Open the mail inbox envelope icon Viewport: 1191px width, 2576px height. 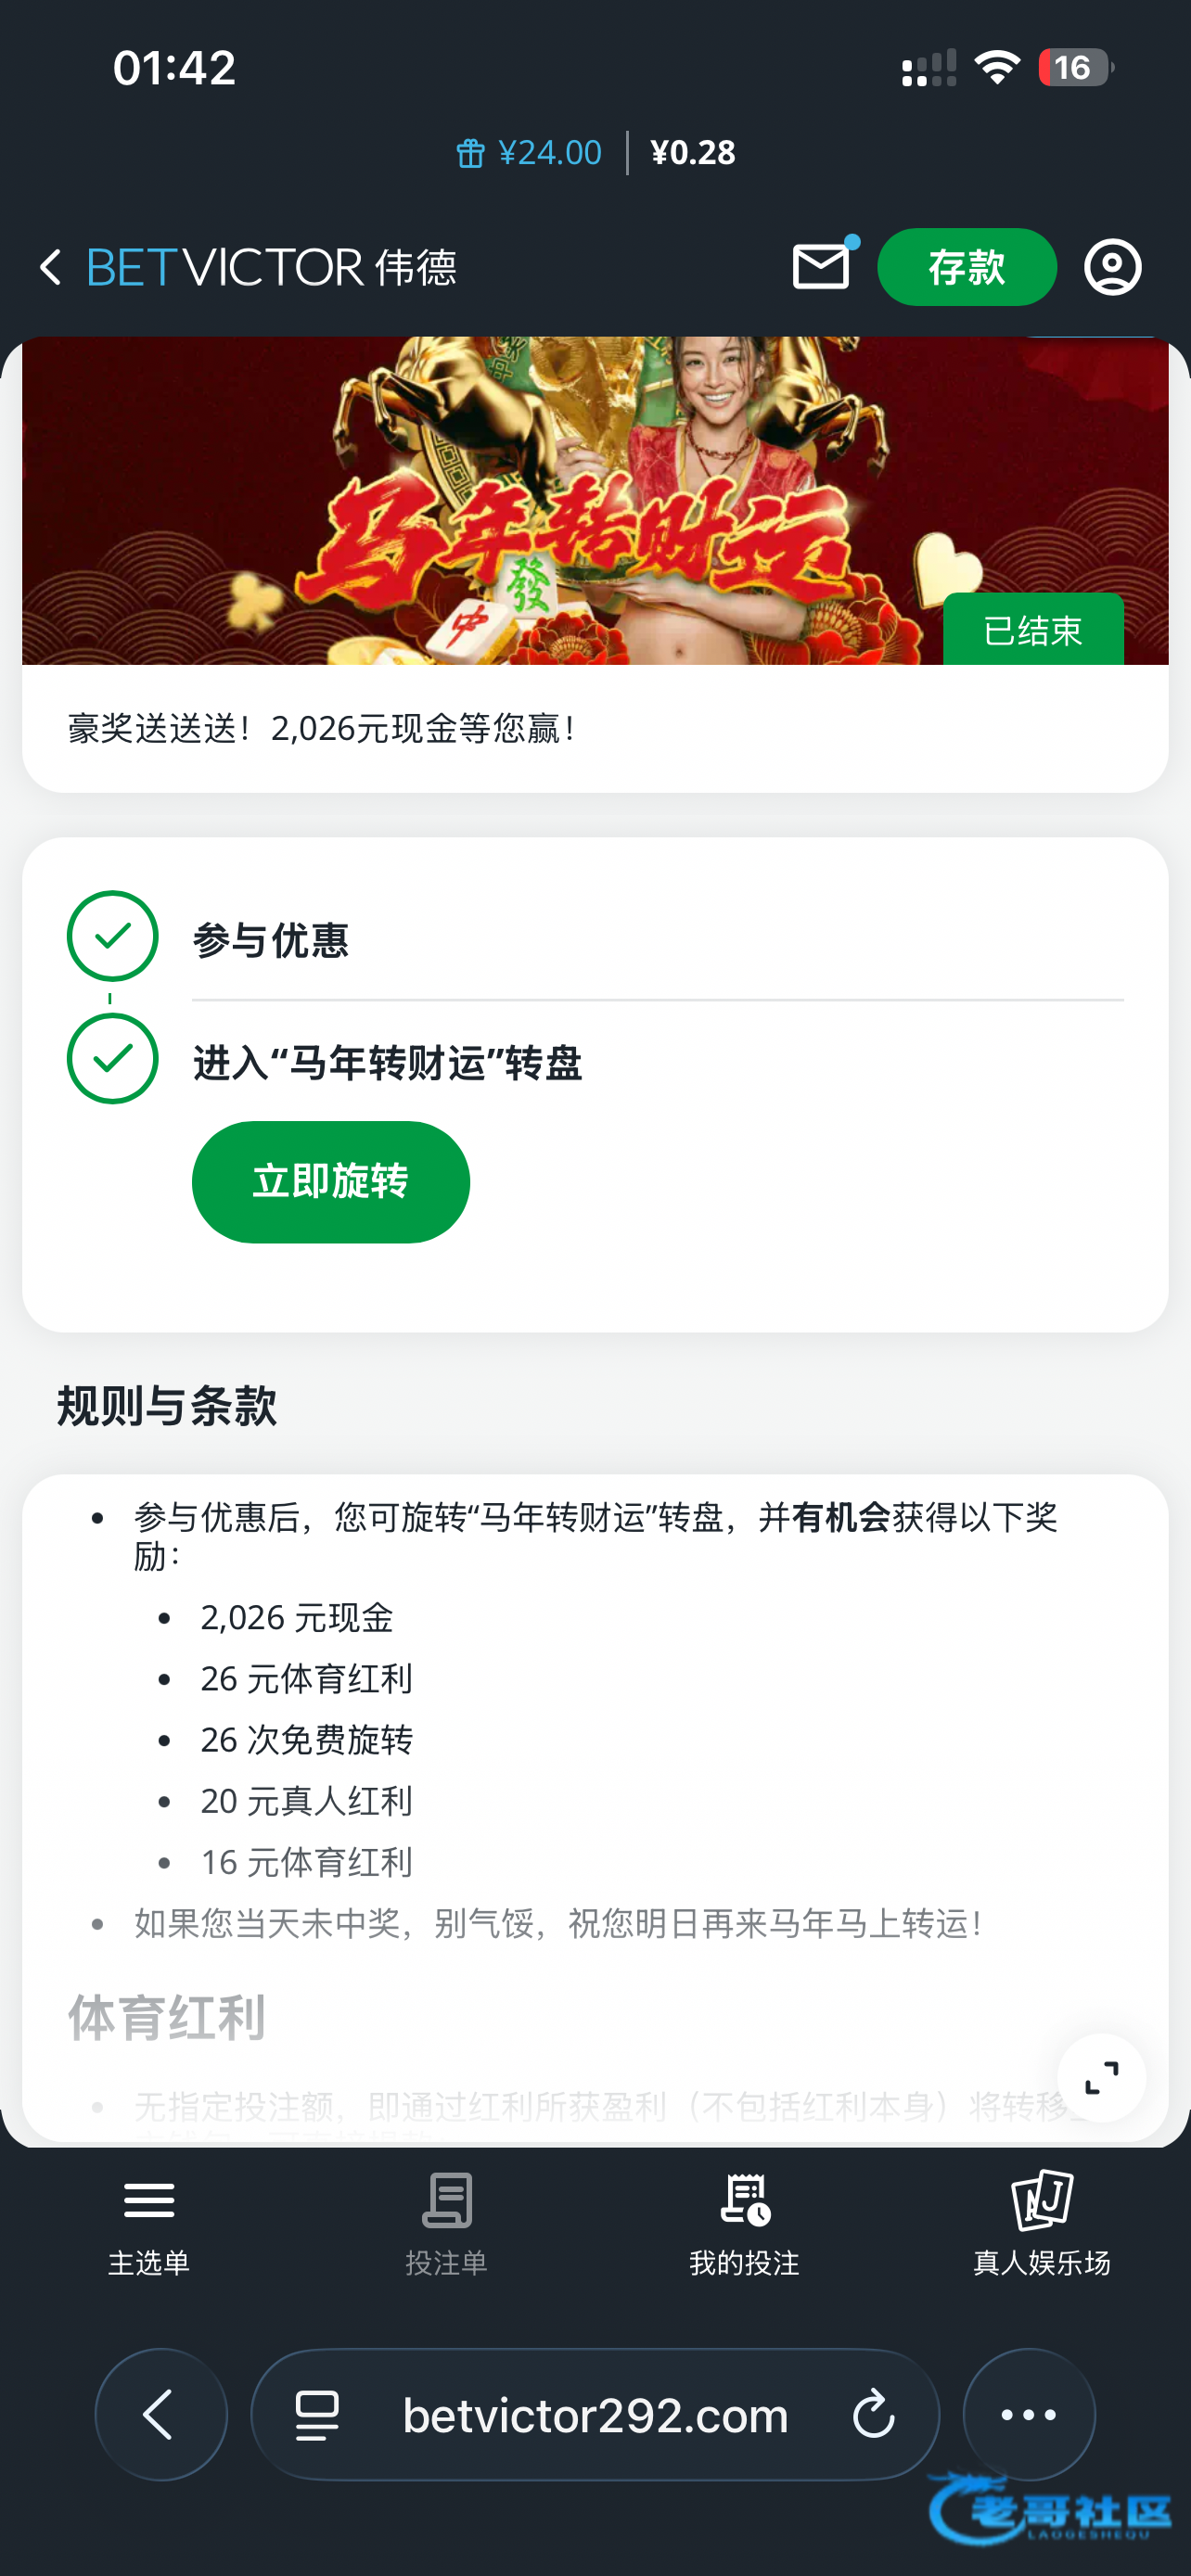click(x=821, y=267)
